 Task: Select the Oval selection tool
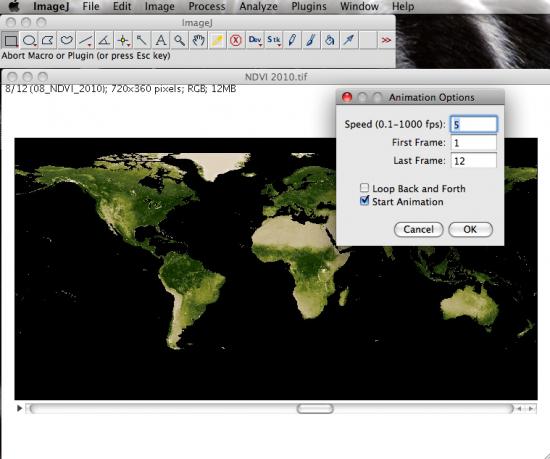point(29,41)
